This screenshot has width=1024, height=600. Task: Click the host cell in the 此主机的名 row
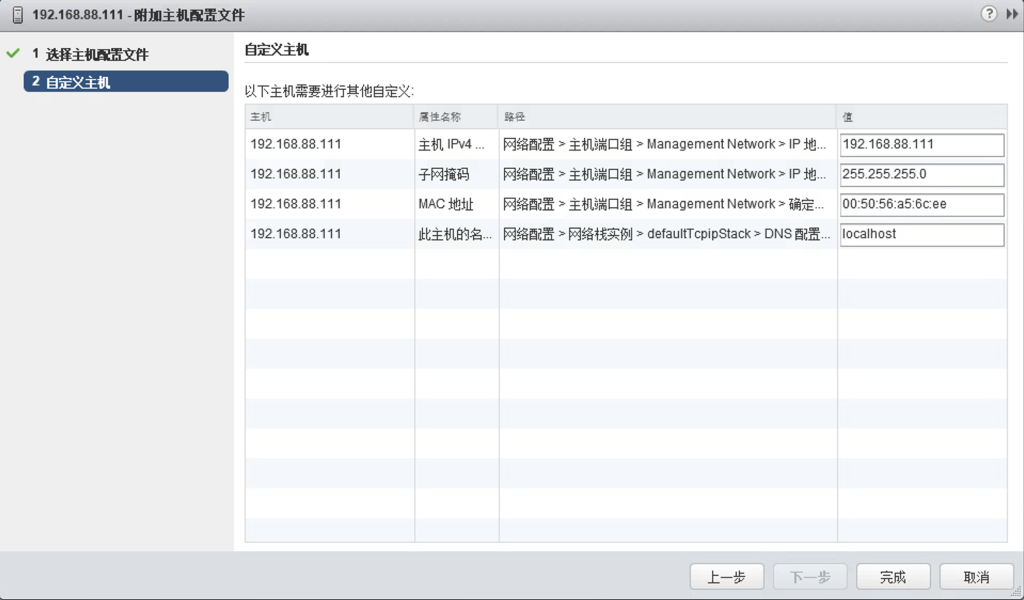tap(330, 234)
